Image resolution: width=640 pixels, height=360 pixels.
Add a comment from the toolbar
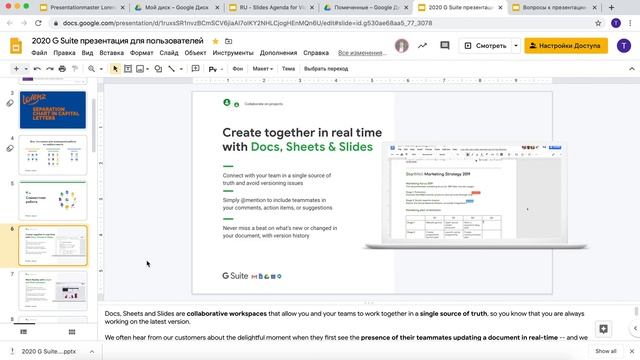point(196,69)
